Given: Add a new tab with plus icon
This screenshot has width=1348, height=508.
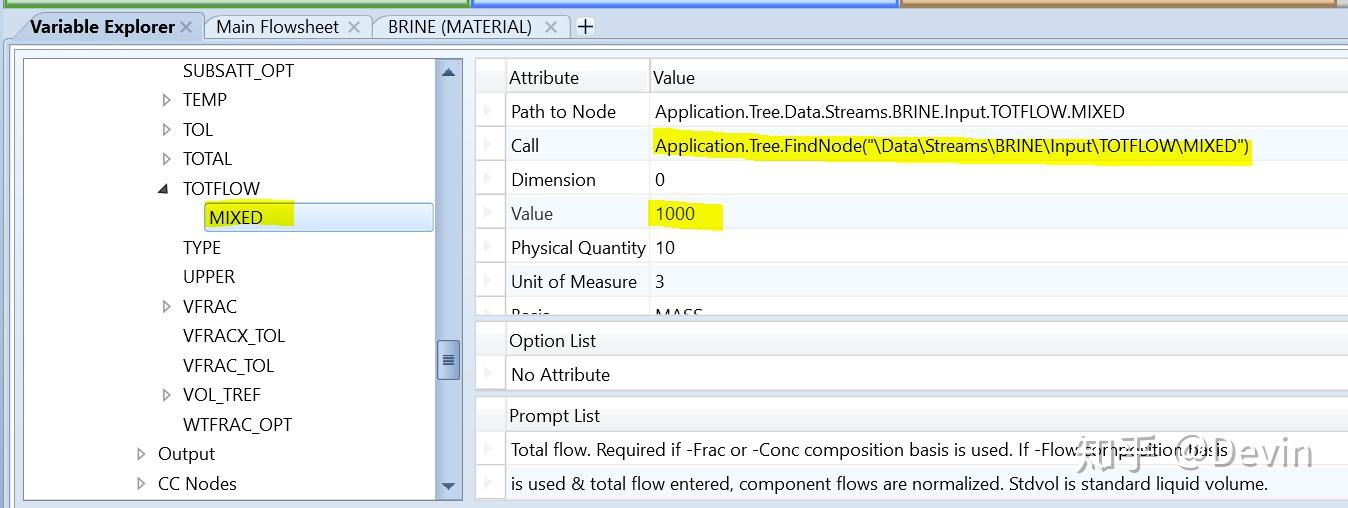Looking at the screenshot, I should [586, 27].
